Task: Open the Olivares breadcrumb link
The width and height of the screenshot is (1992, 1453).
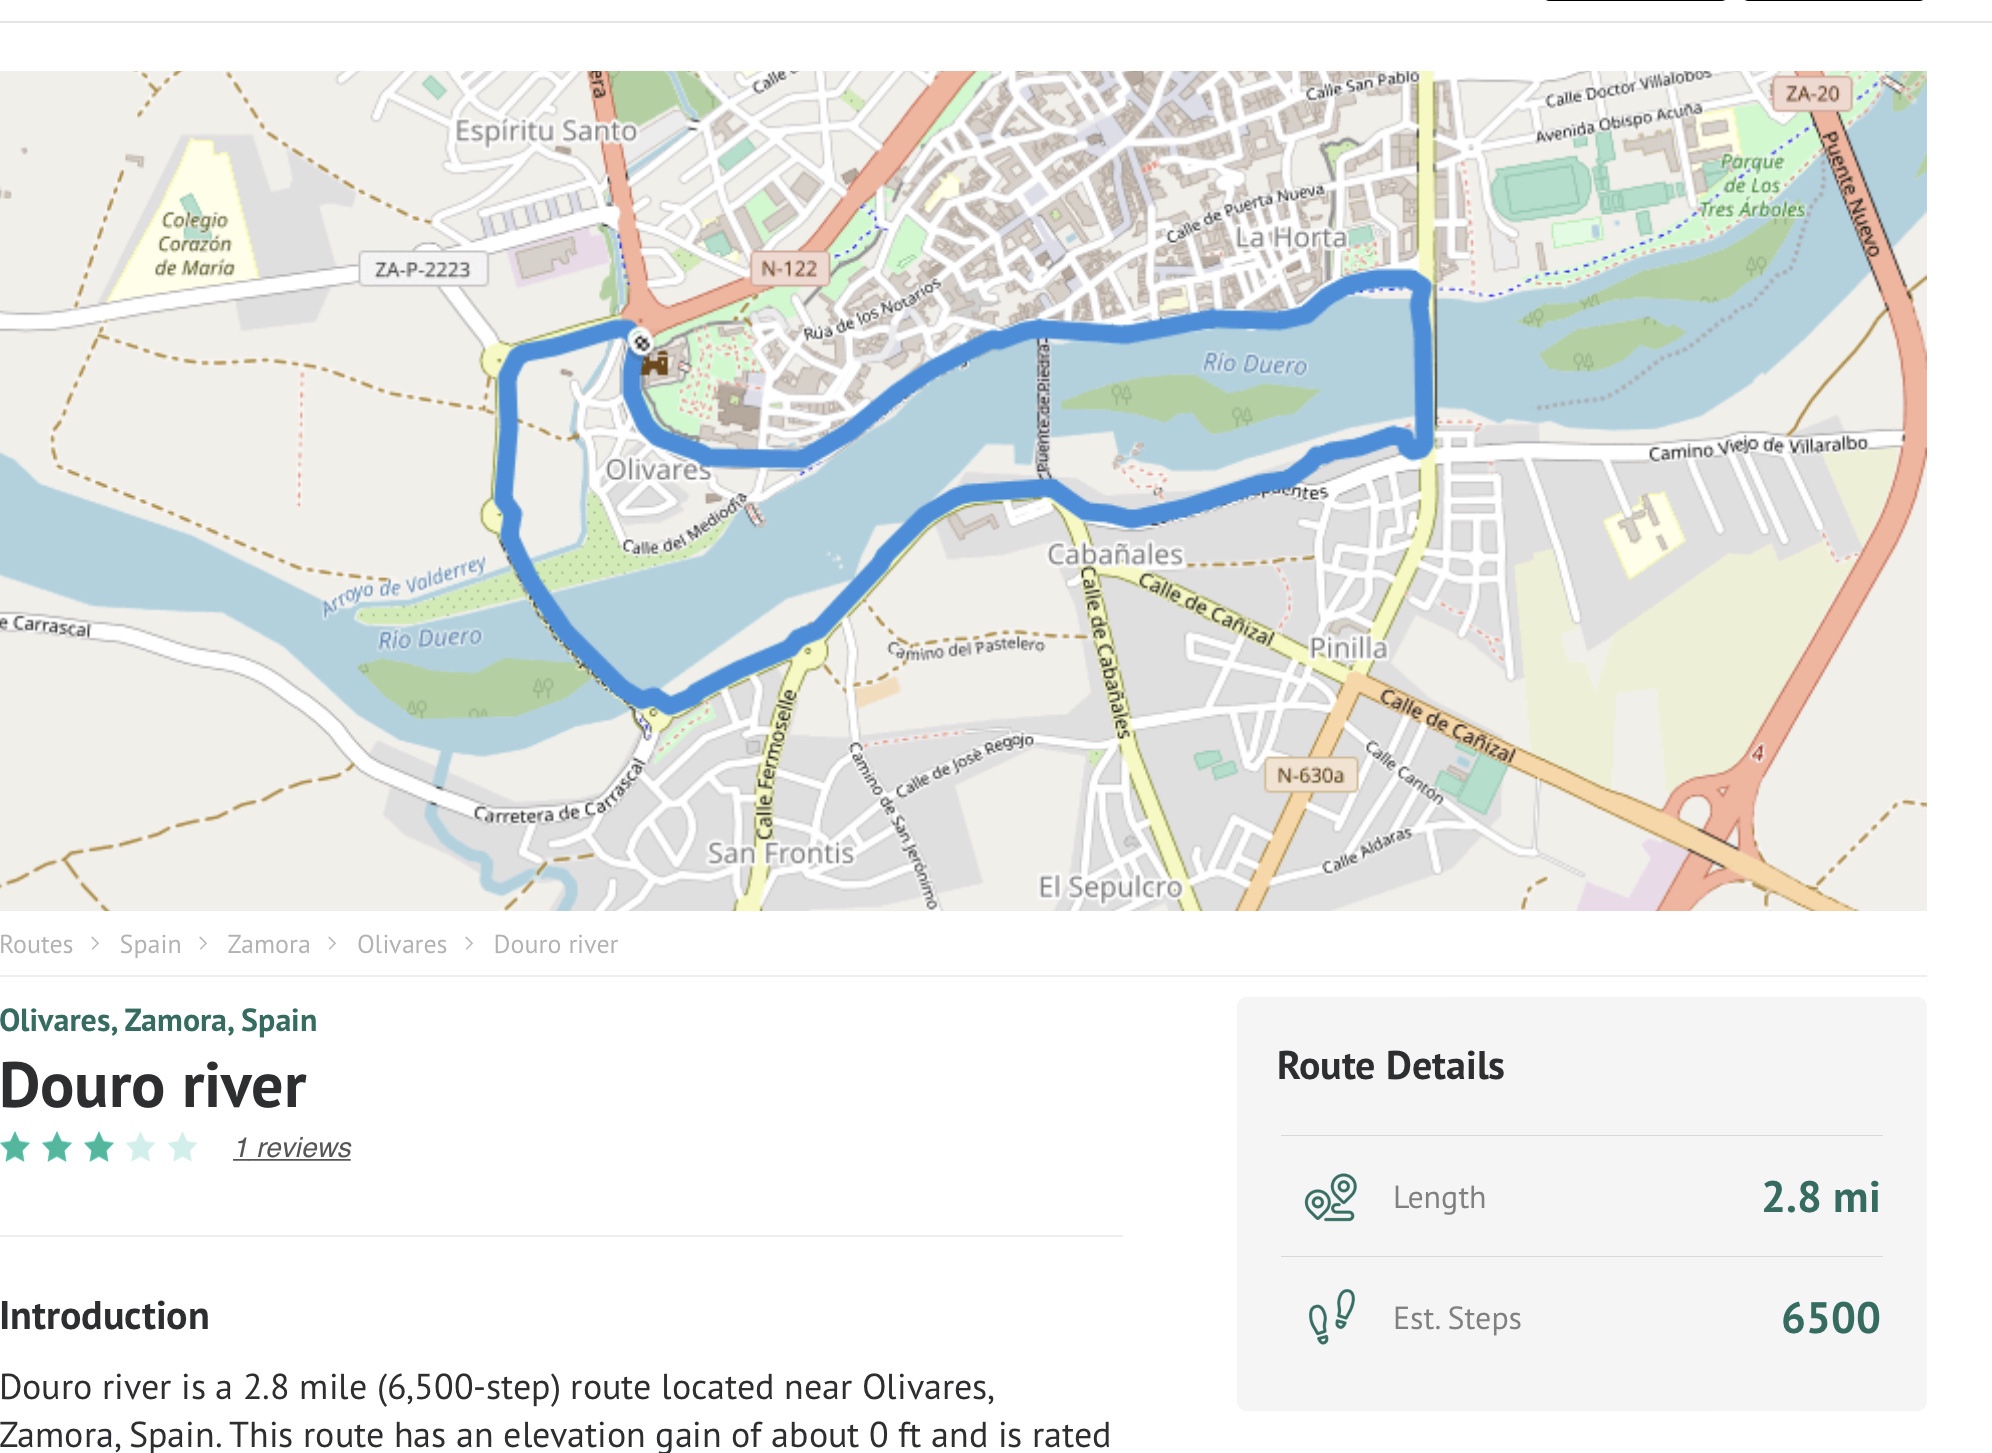Action: (402, 944)
